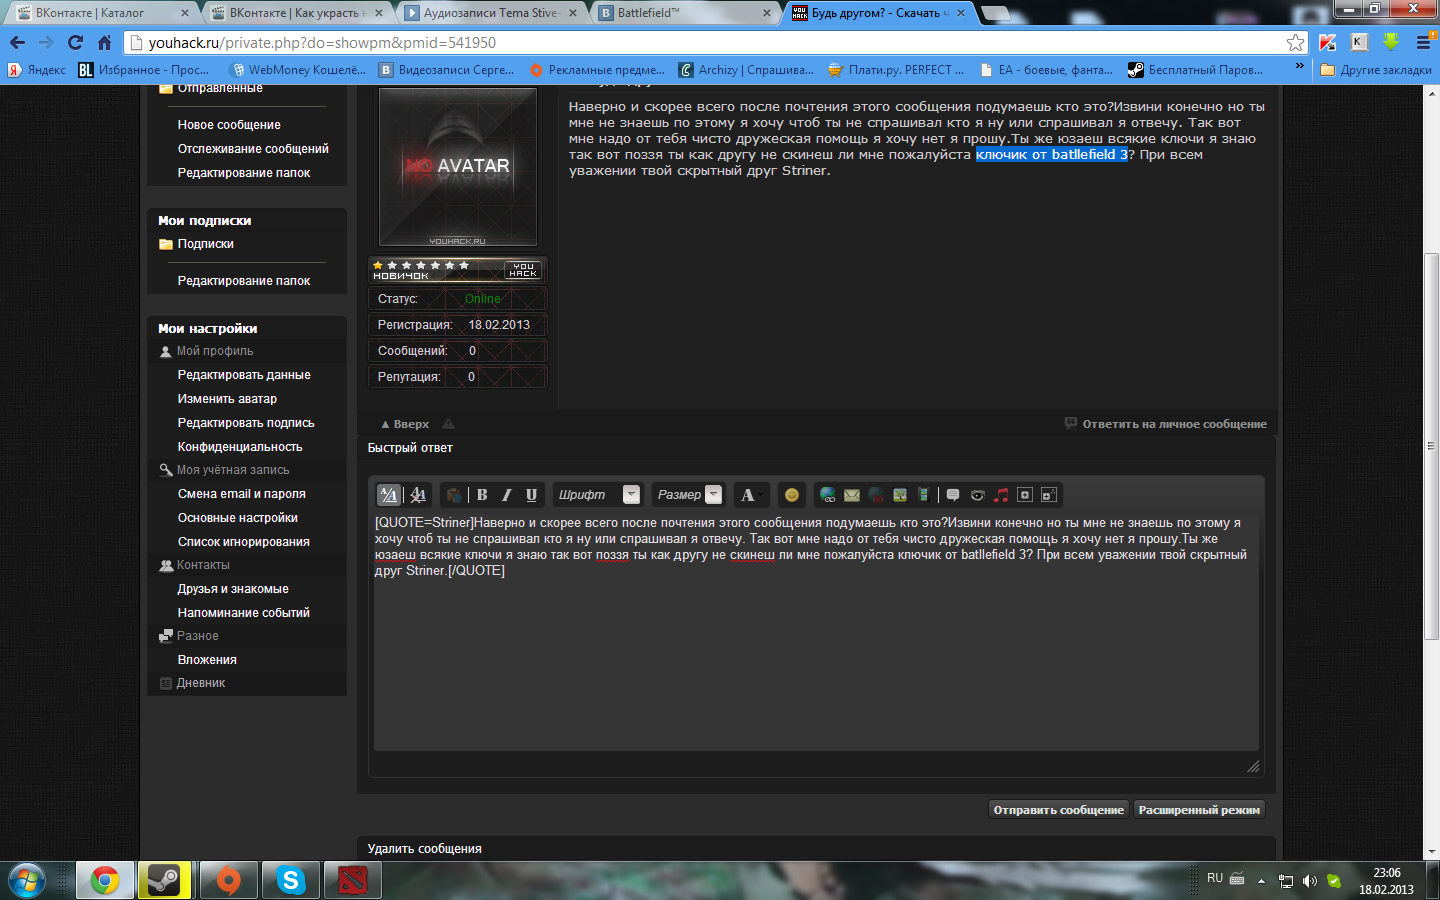The width and height of the screenshot is (1440, 900).
Task: Open Skype from the taskbar
Action: [291, 880]
